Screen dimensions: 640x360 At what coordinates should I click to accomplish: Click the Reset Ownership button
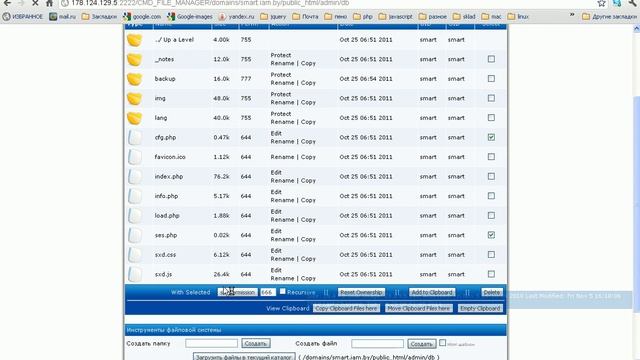point(361,292)
